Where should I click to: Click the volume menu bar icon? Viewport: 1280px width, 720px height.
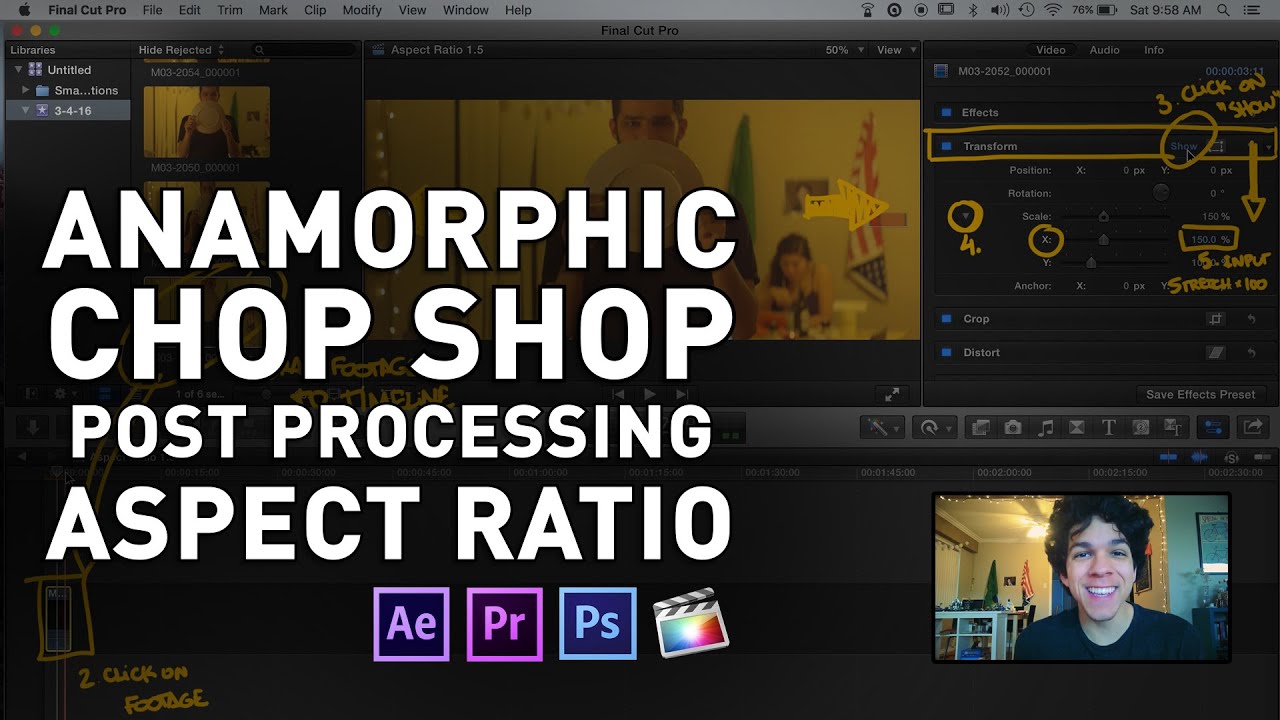999,10
